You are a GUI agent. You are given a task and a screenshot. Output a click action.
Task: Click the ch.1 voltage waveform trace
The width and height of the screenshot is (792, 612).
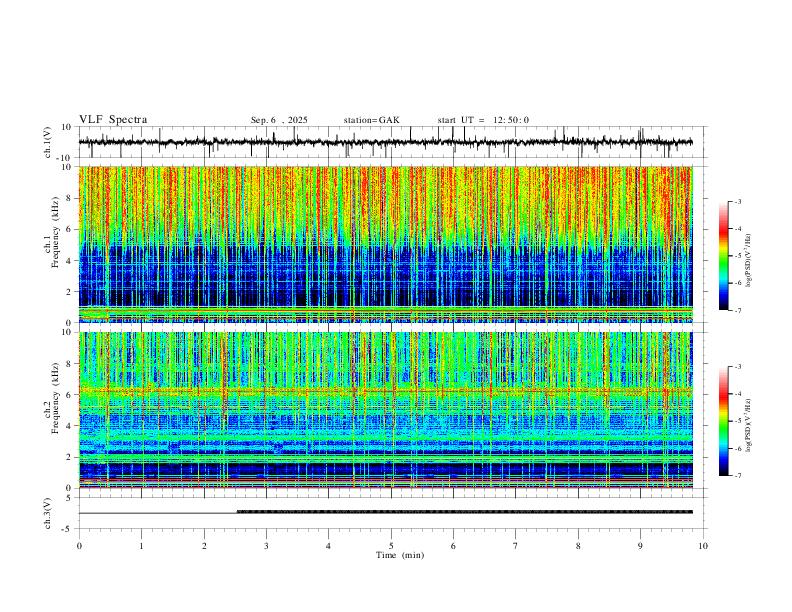tap(385, 142)
